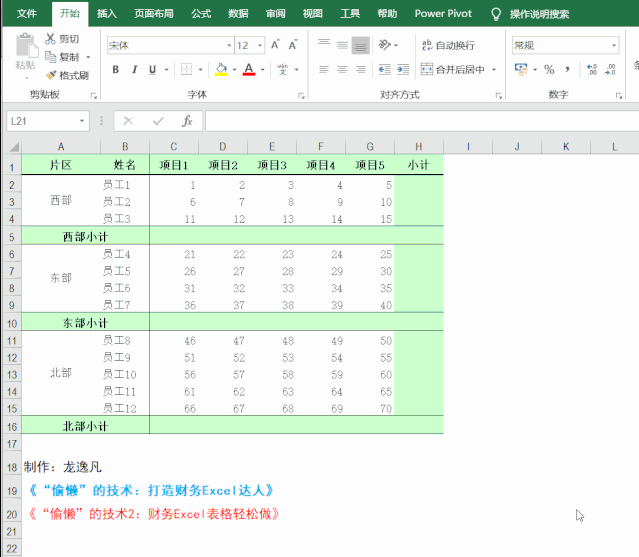Toggle Underline formatting
This screenshot has height=557, width=639.
[152, 70]
